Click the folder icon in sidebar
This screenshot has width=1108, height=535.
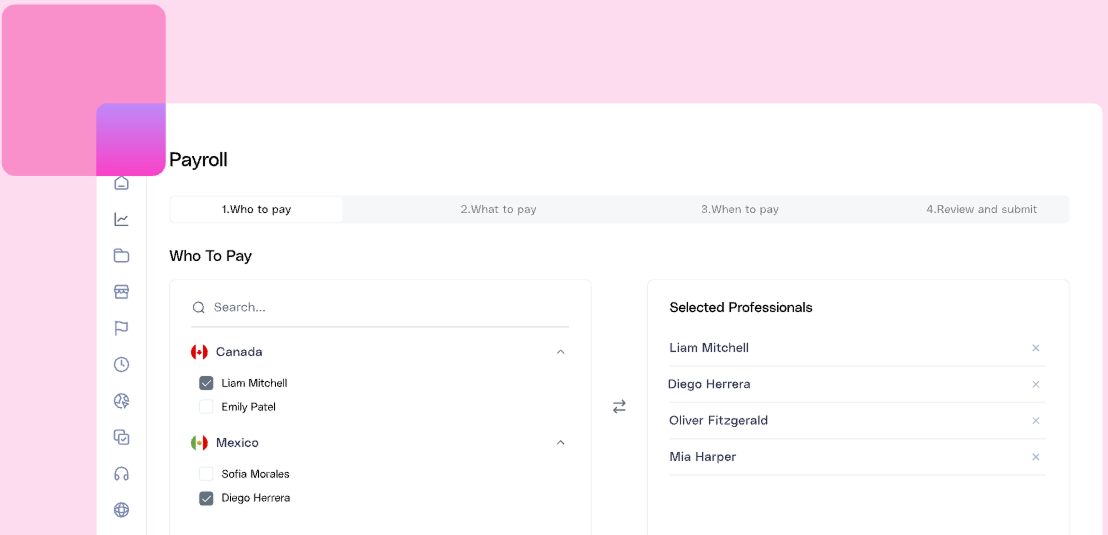(x=121, y=255)
